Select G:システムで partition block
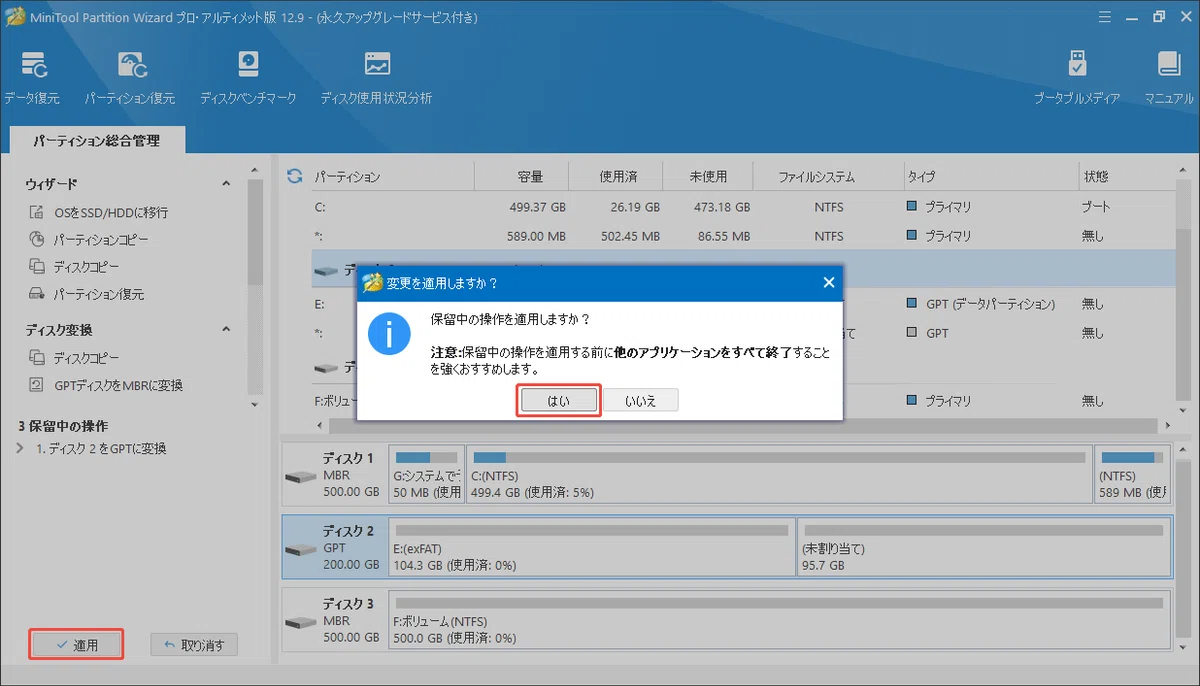The image size is (1200, 686). point(427,475)
